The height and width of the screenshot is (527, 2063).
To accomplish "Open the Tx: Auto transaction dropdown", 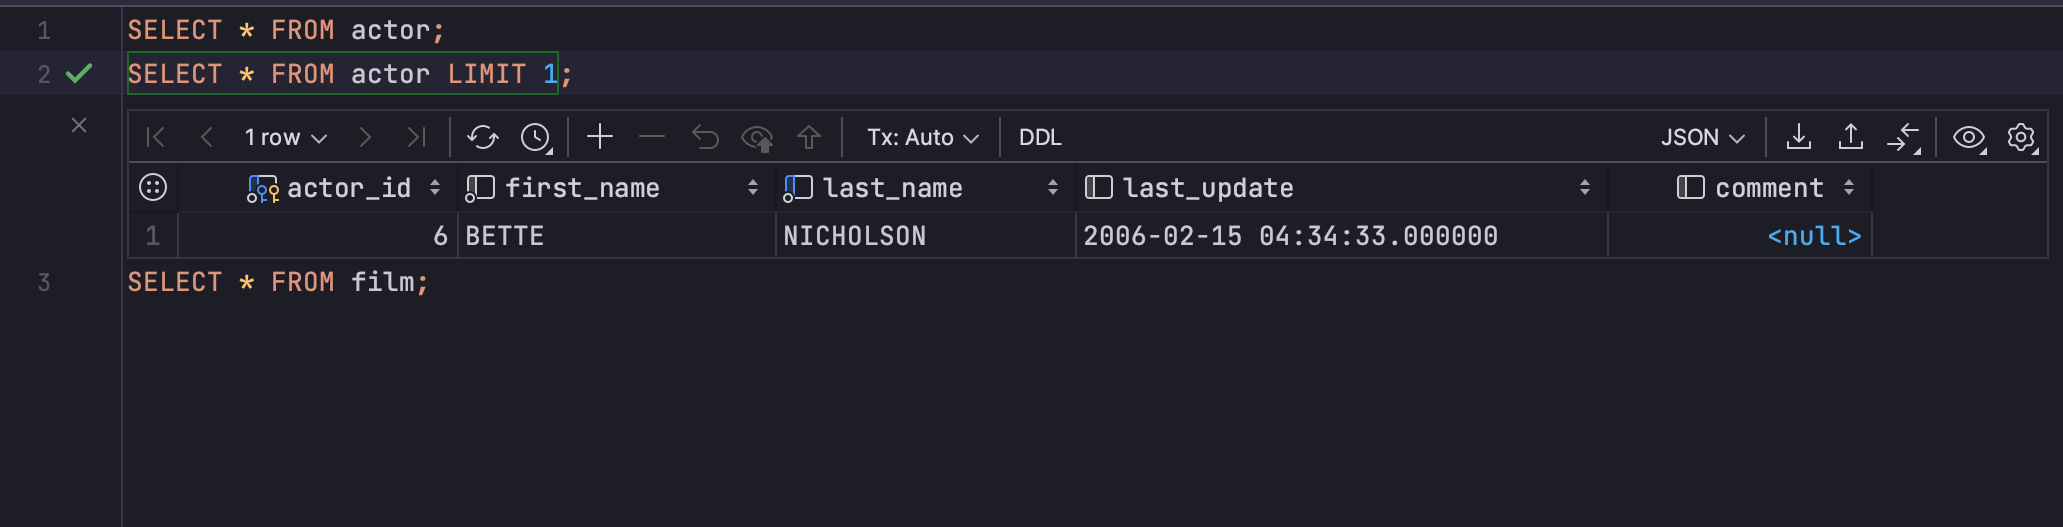I will 922,137.
